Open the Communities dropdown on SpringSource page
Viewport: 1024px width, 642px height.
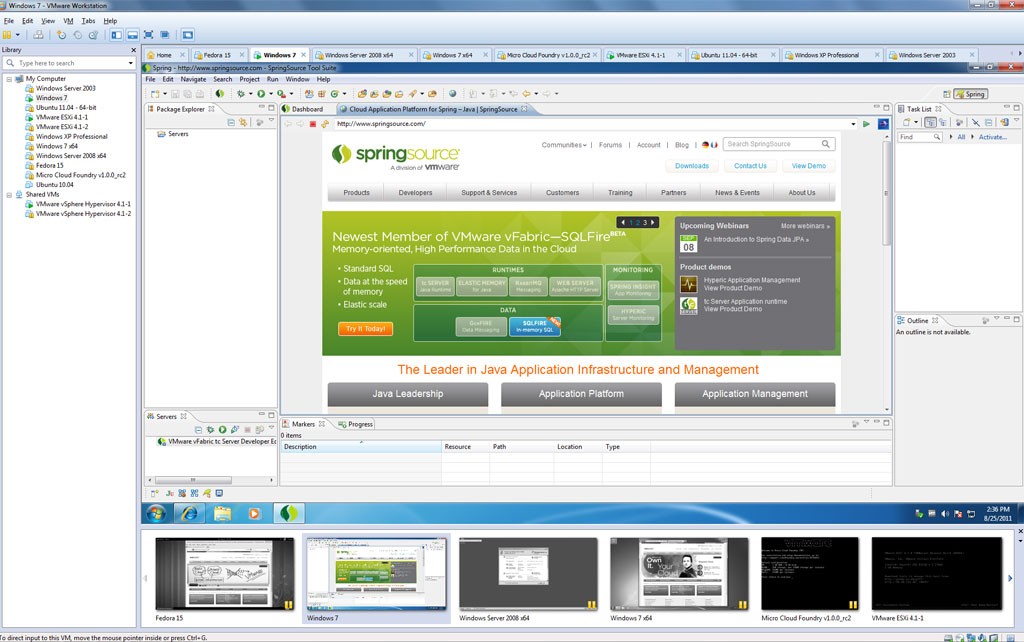tap(564, 145)
